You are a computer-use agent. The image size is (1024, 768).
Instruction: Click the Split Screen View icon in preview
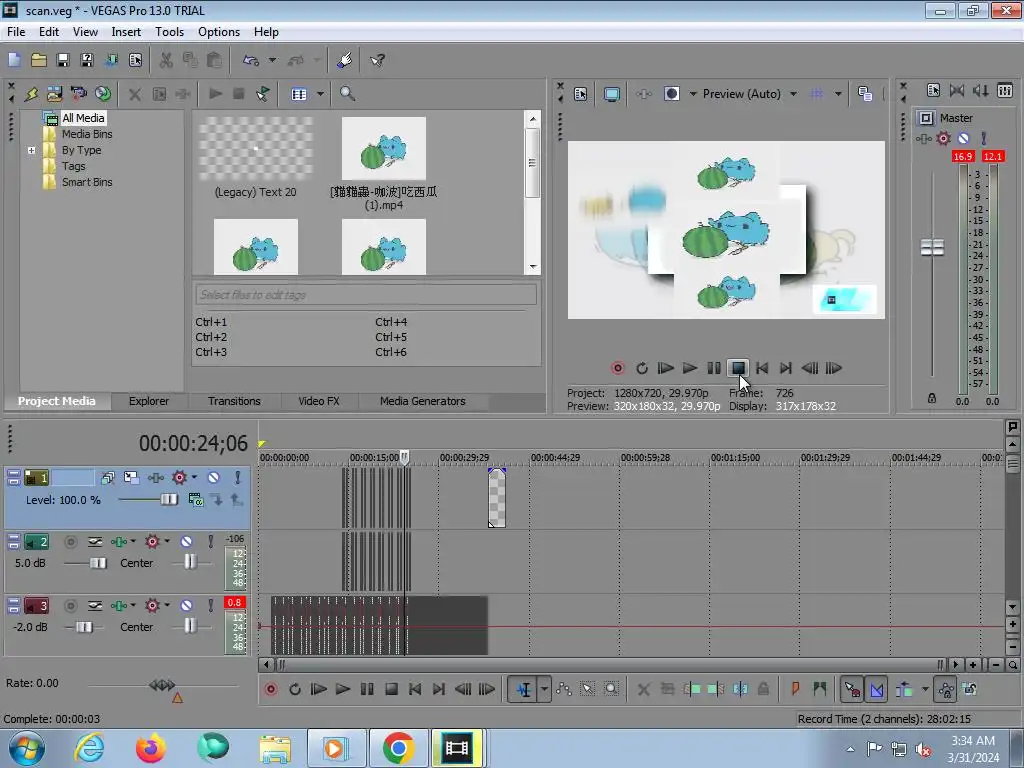click(x=672, y=94)
